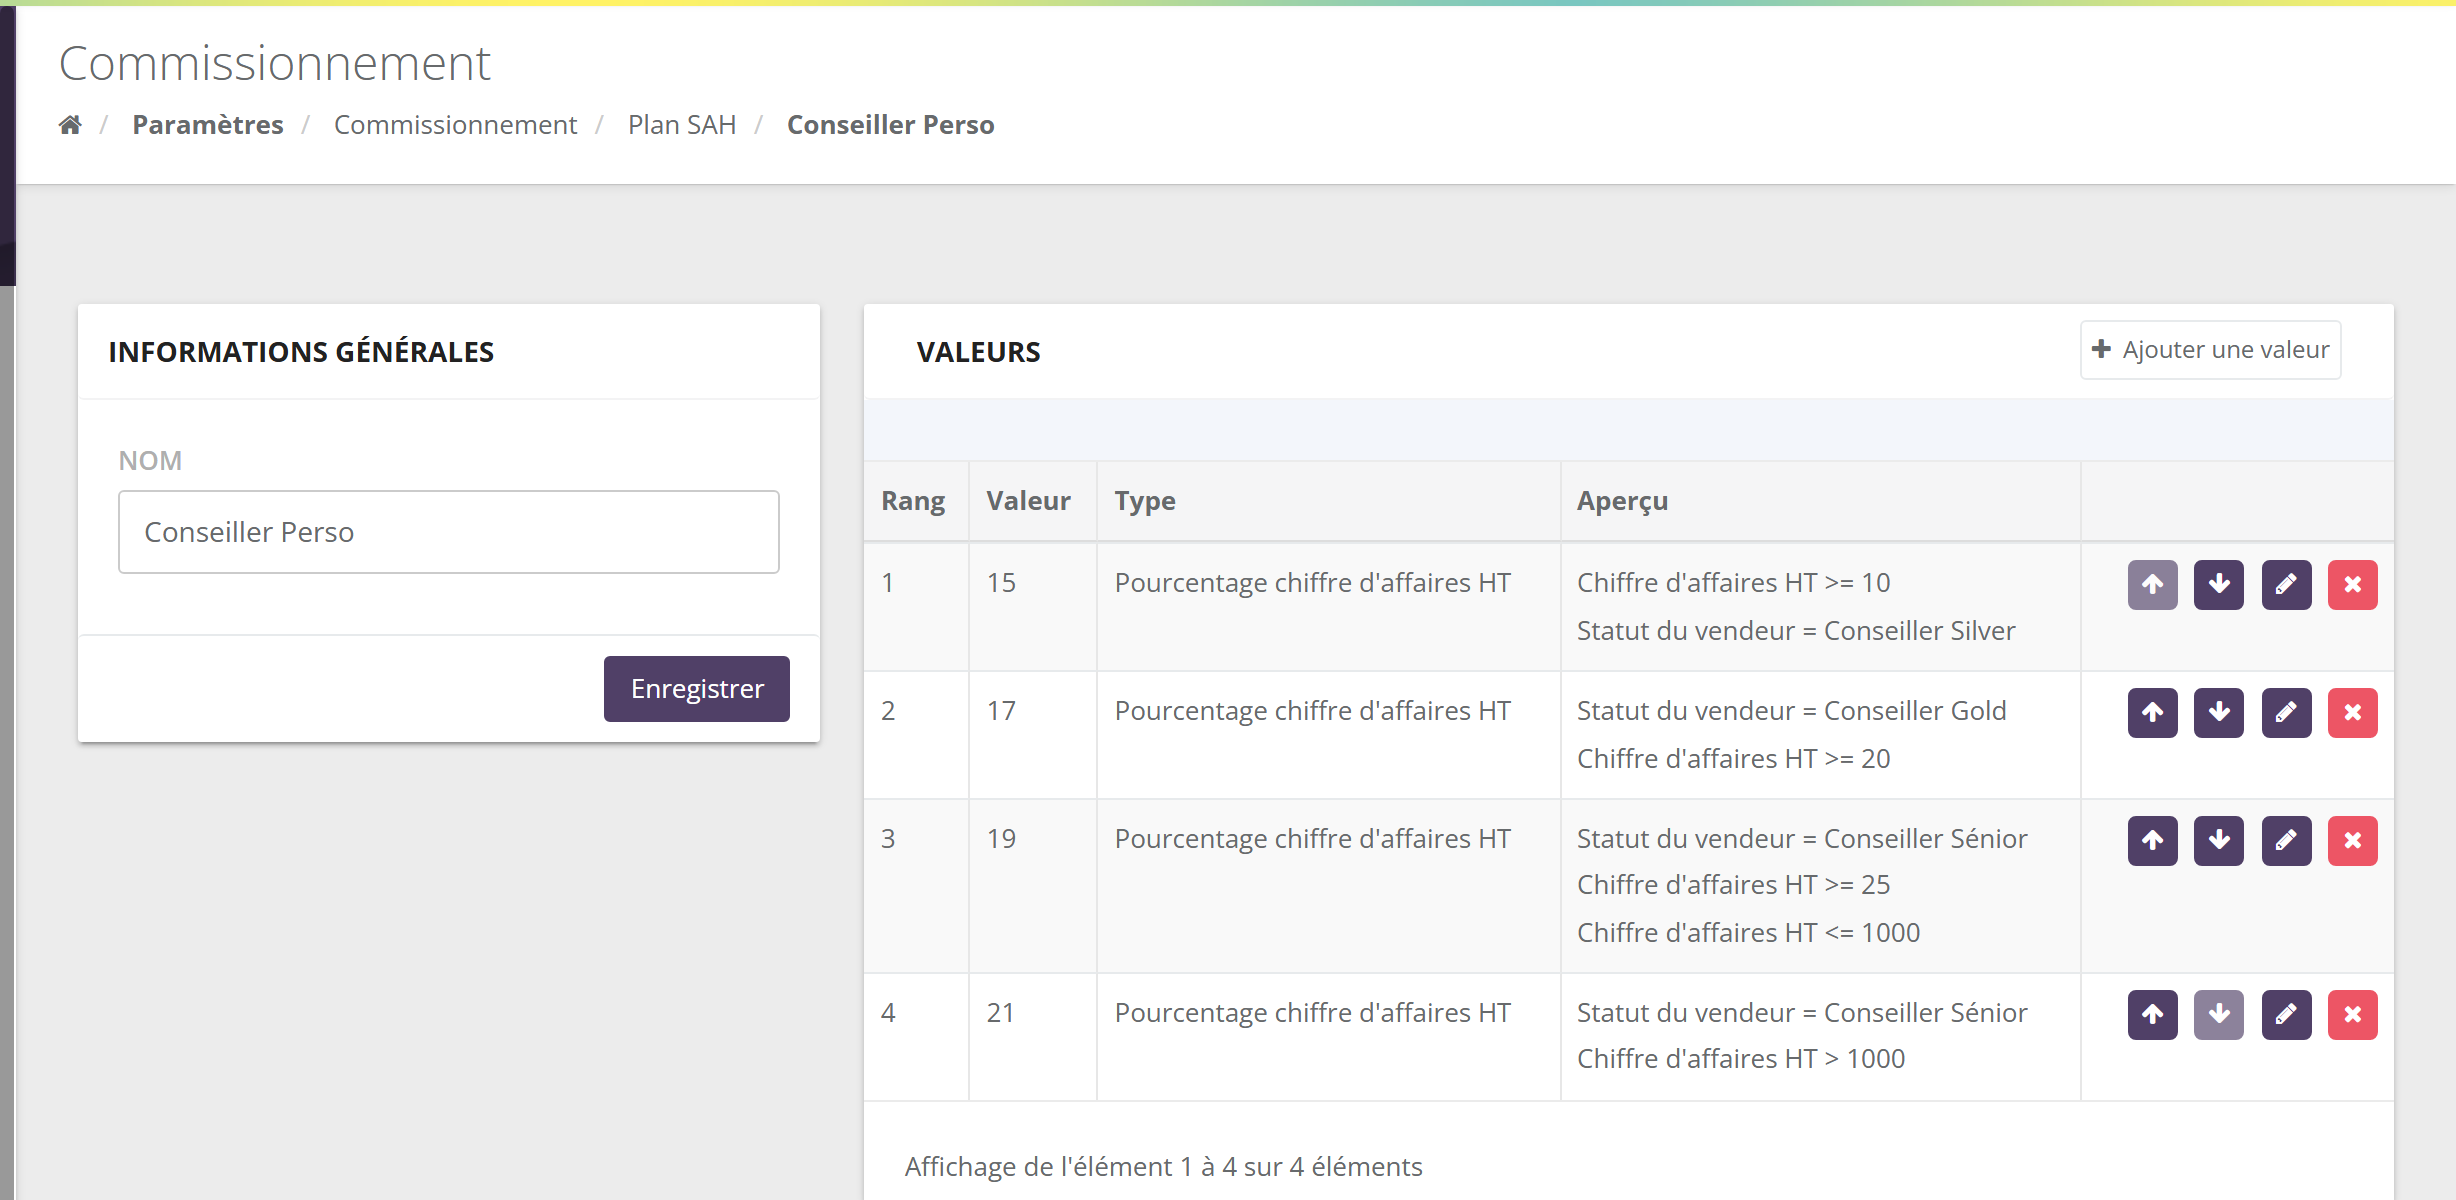Screen dimensions: 2456x1200
Task: Select 'Statut du vendeur = Conseiller Gold' text
Action: point(1791,711)
